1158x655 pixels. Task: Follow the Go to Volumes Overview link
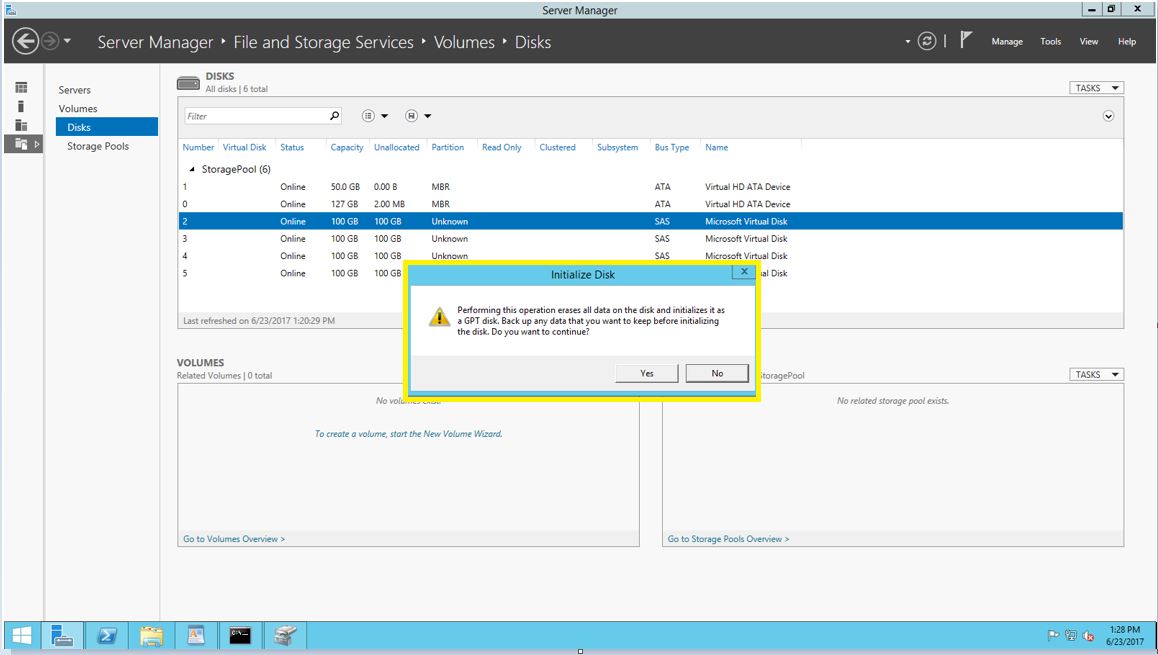[x=232, y=538]
